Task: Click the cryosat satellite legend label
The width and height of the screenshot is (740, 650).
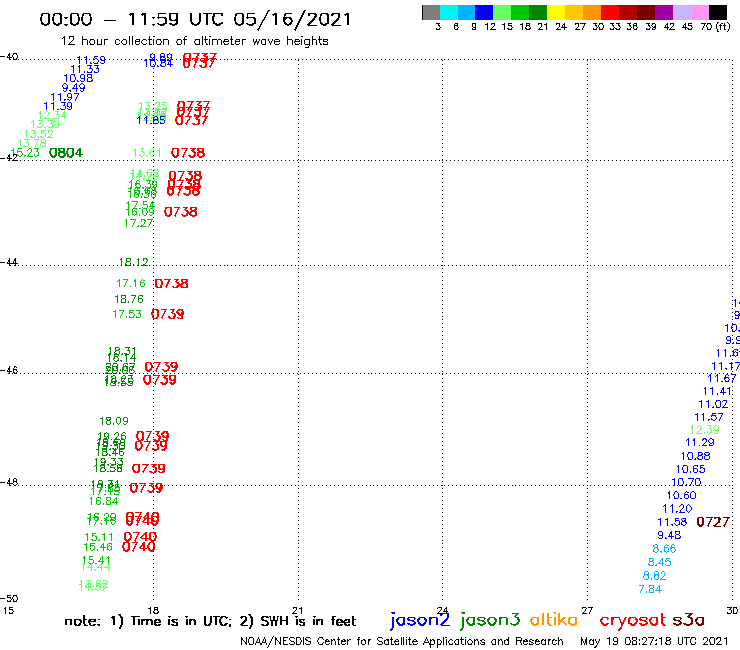Action: [633, 620]
